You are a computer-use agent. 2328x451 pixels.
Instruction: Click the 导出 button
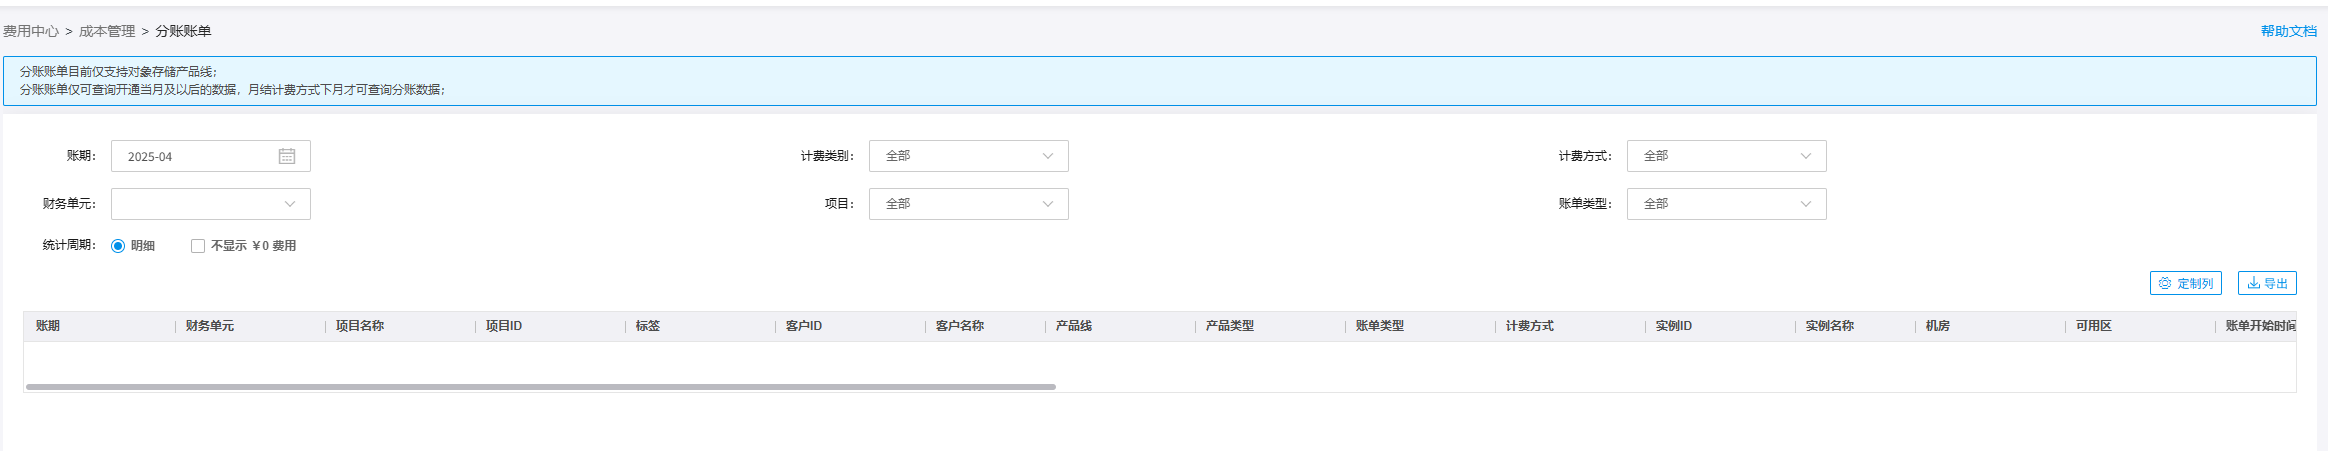(2267, 284)
